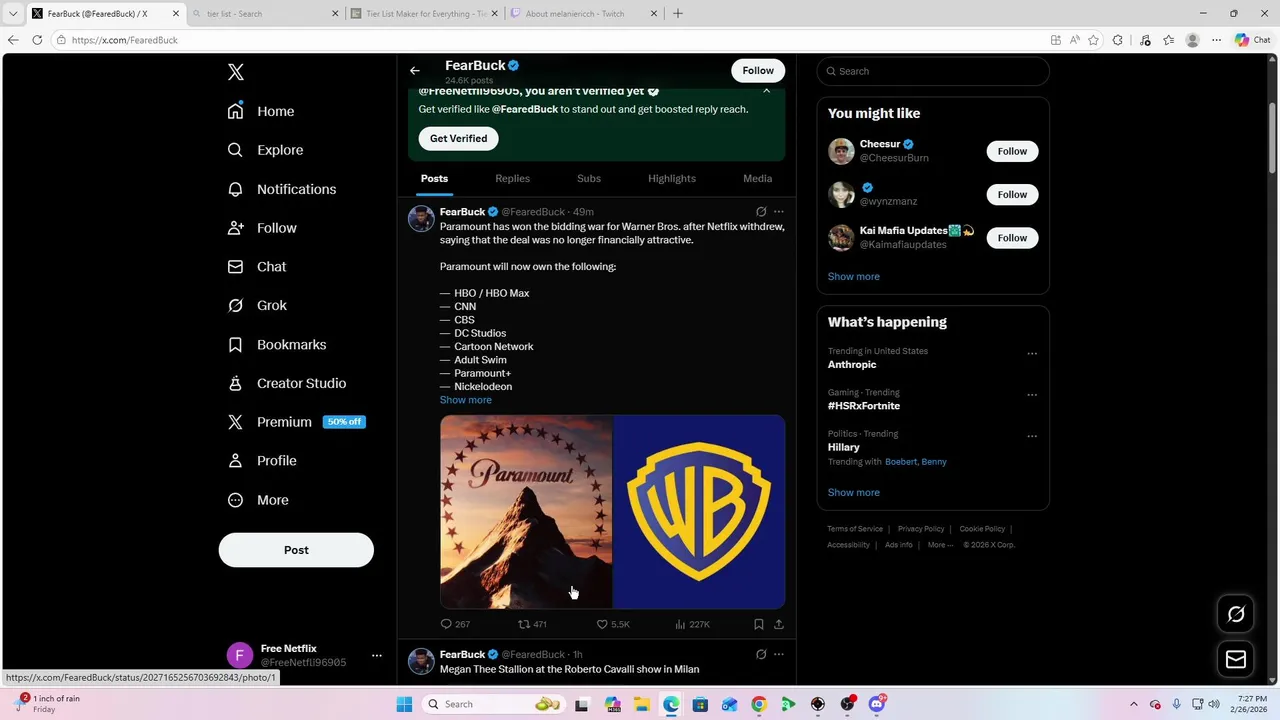Click Grok icon on the Paramount post
Screen dimensions: 1280x720
click(761, 212)
